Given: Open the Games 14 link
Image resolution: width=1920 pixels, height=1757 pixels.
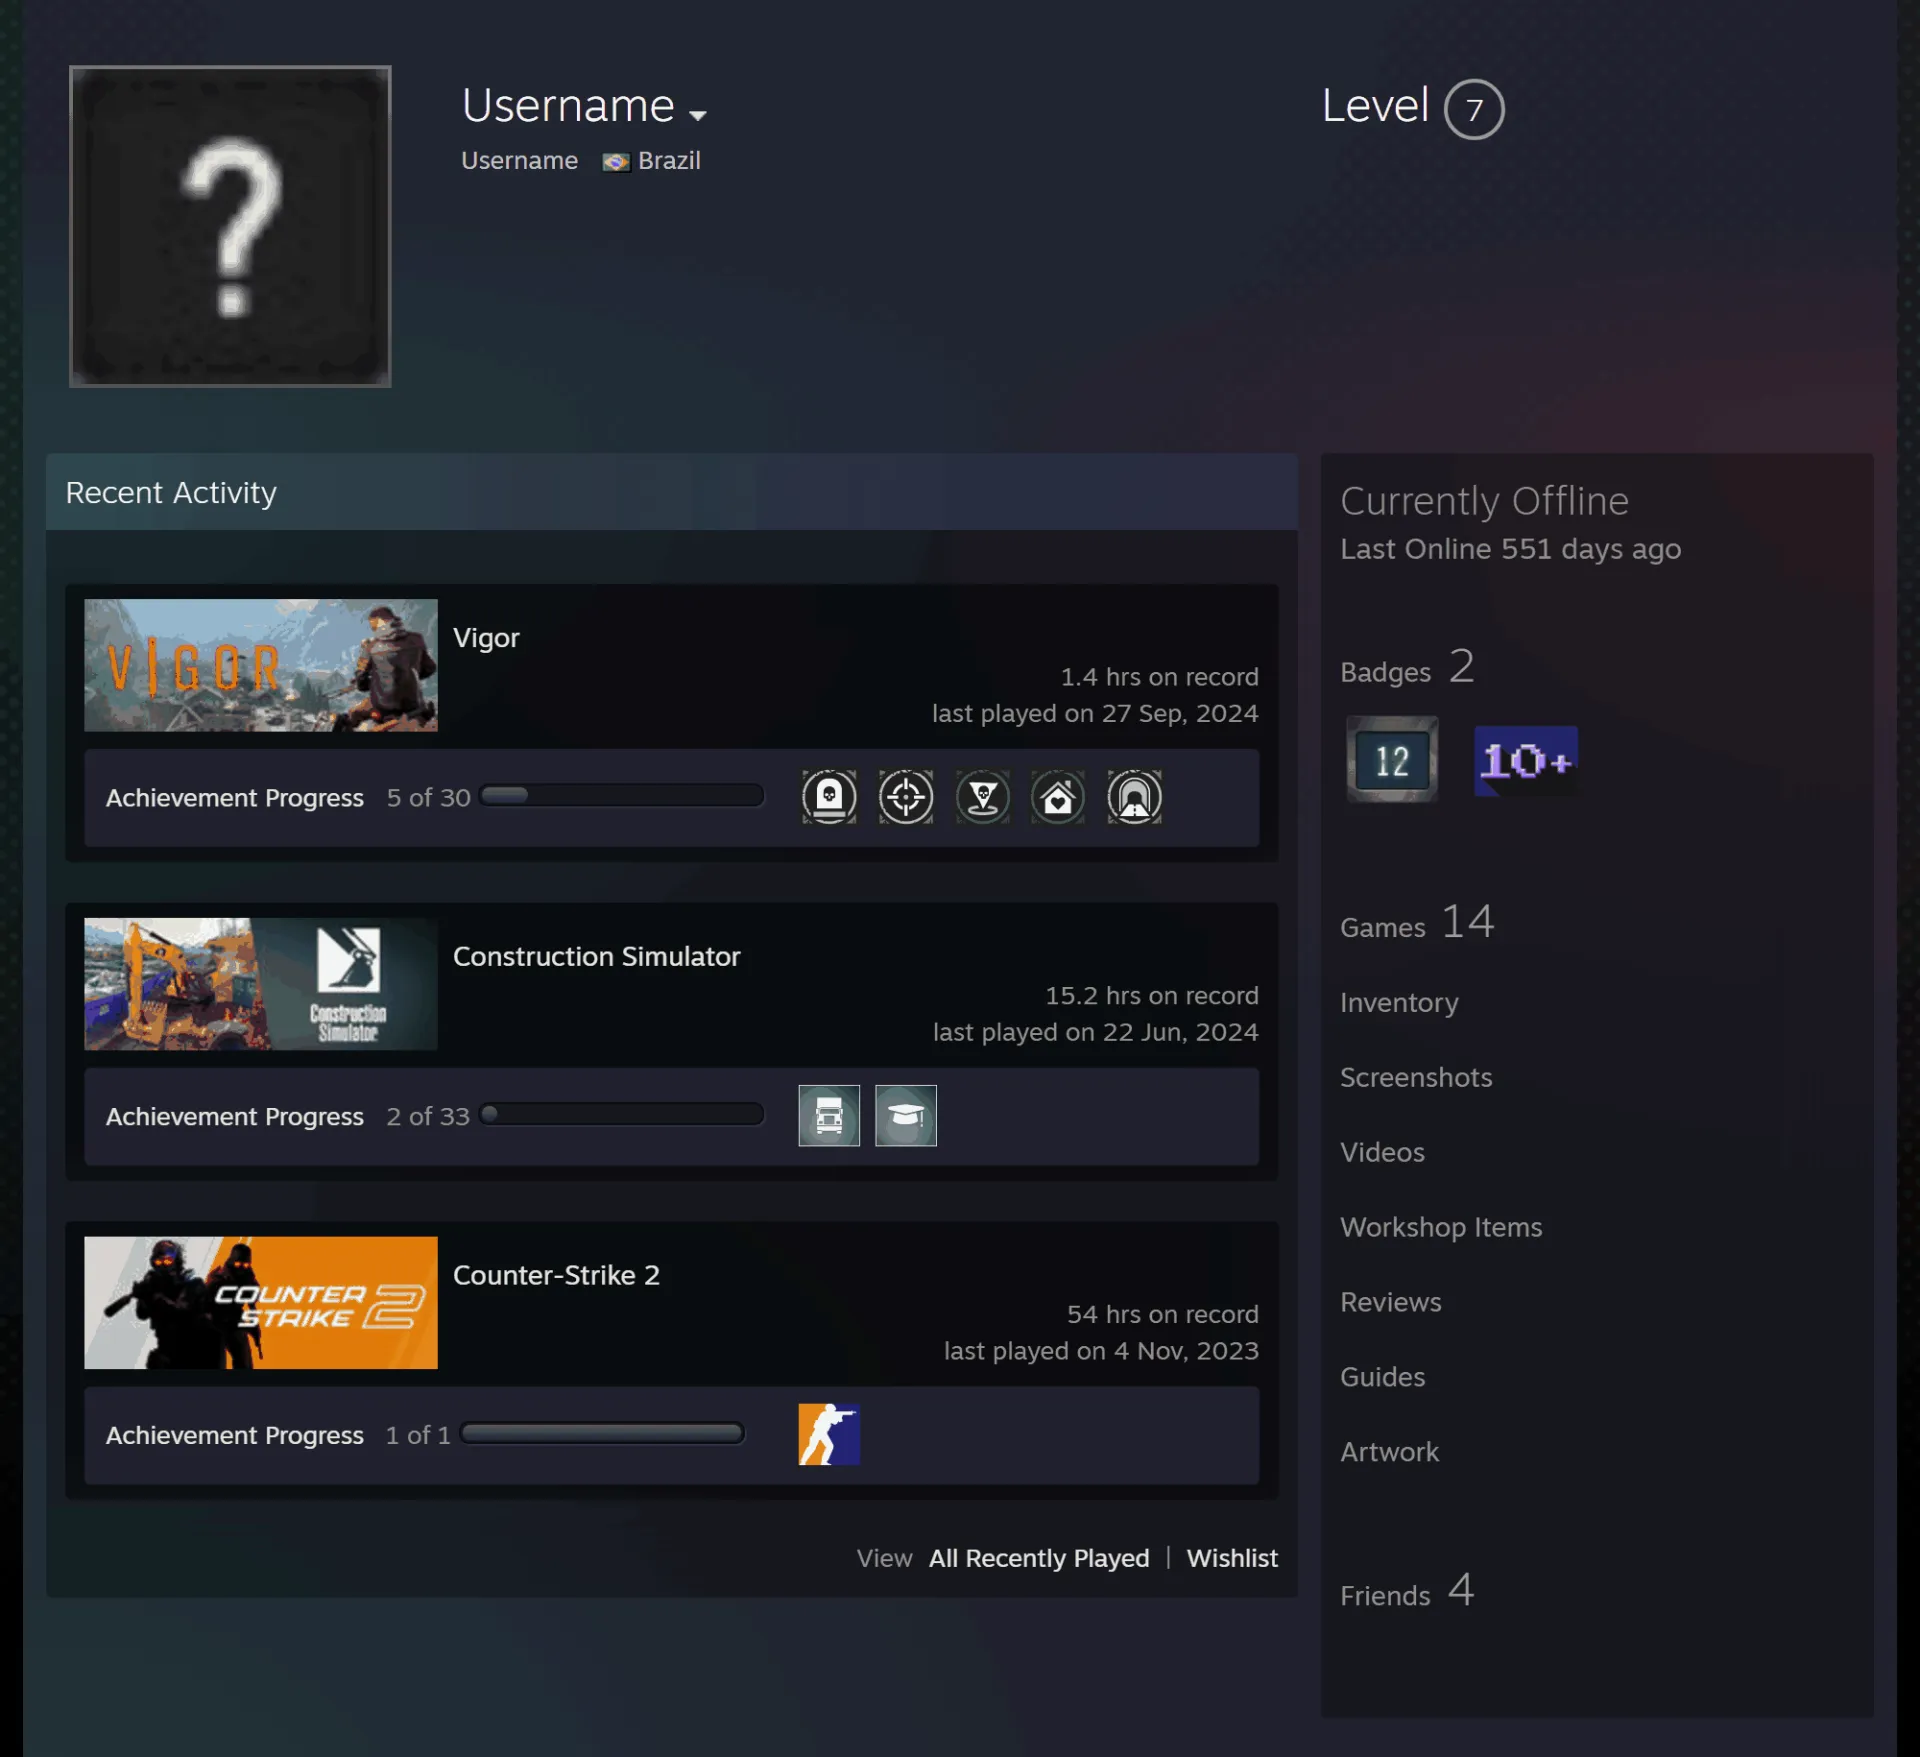Looking at the screenshot, I should coord(1417,922).
